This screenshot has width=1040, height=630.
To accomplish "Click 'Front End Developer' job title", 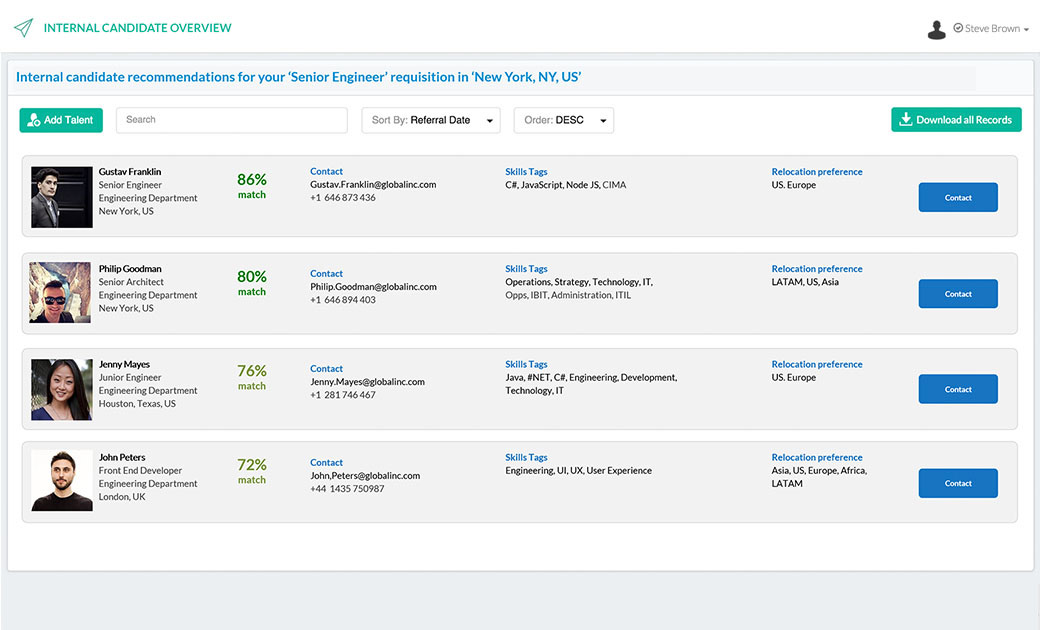I will point(140,470).
